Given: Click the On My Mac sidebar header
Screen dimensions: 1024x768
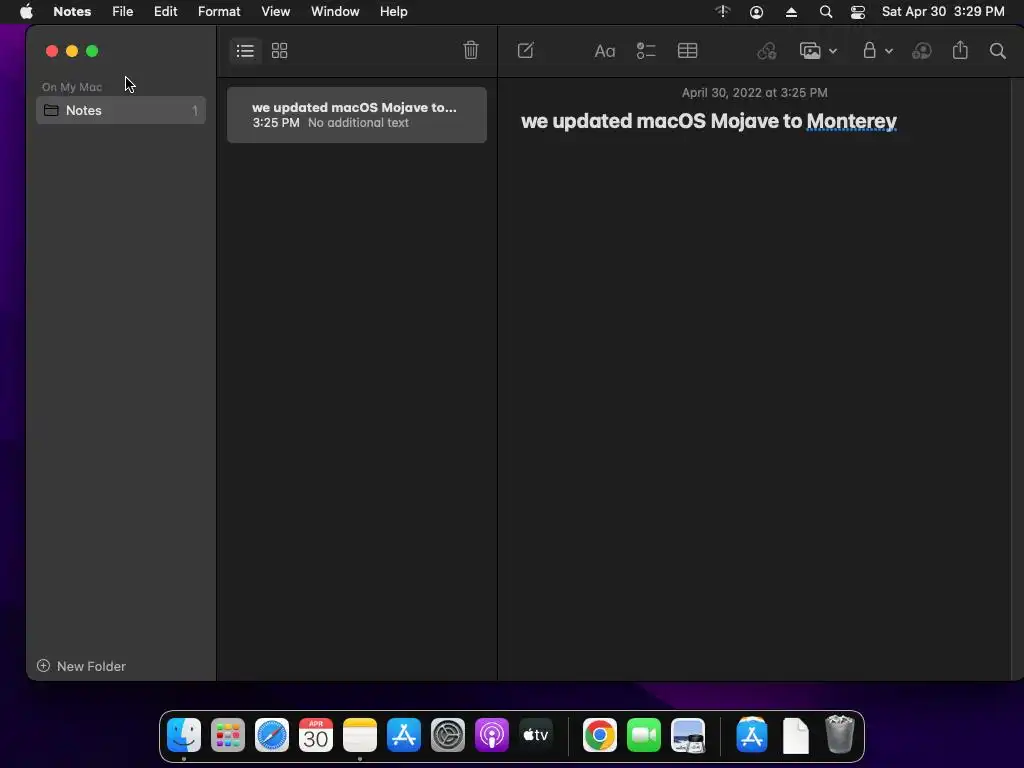Looking at the screenshot, I should tap(72, 87).
